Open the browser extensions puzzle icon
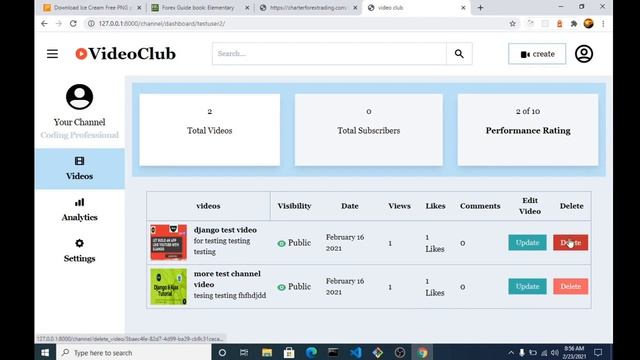This screenshot has width=640, height=360. [x=574, y=24]
